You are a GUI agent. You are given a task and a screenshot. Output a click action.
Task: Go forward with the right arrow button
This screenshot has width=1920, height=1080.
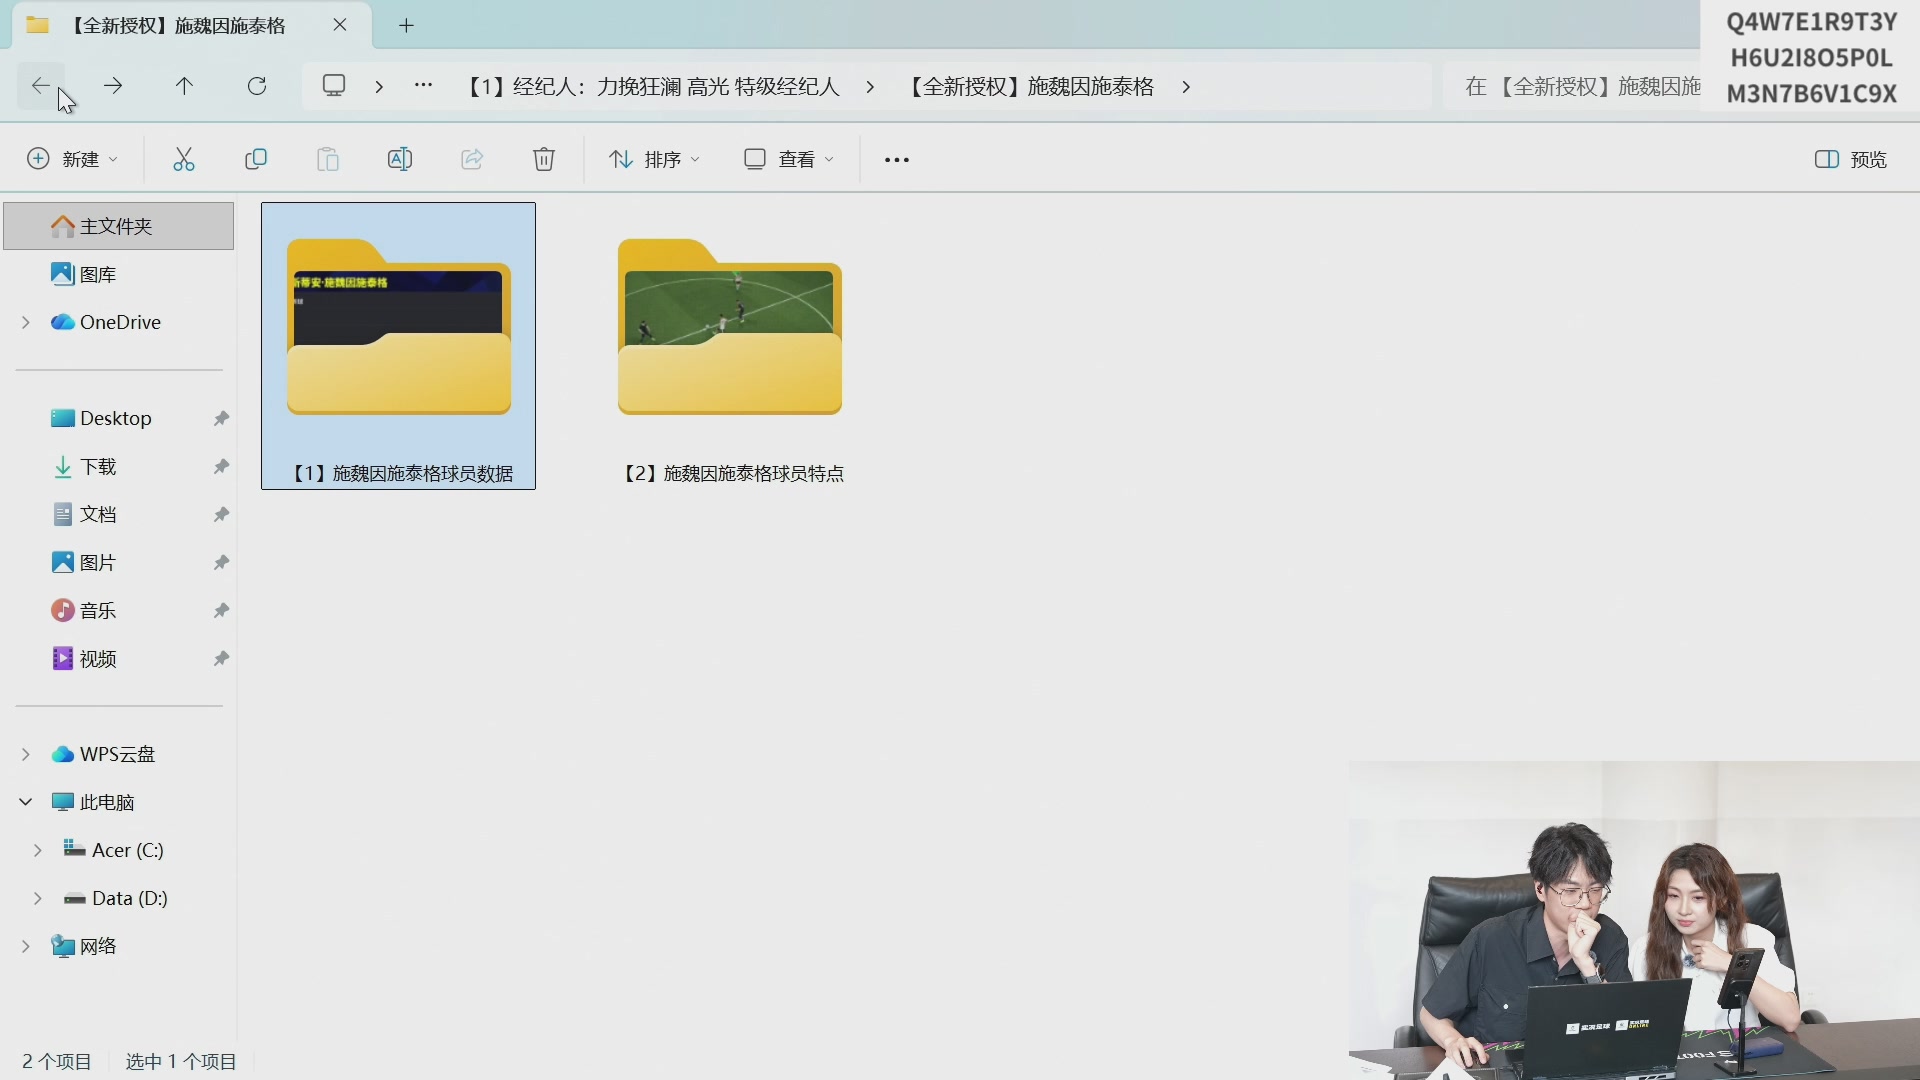113,86
